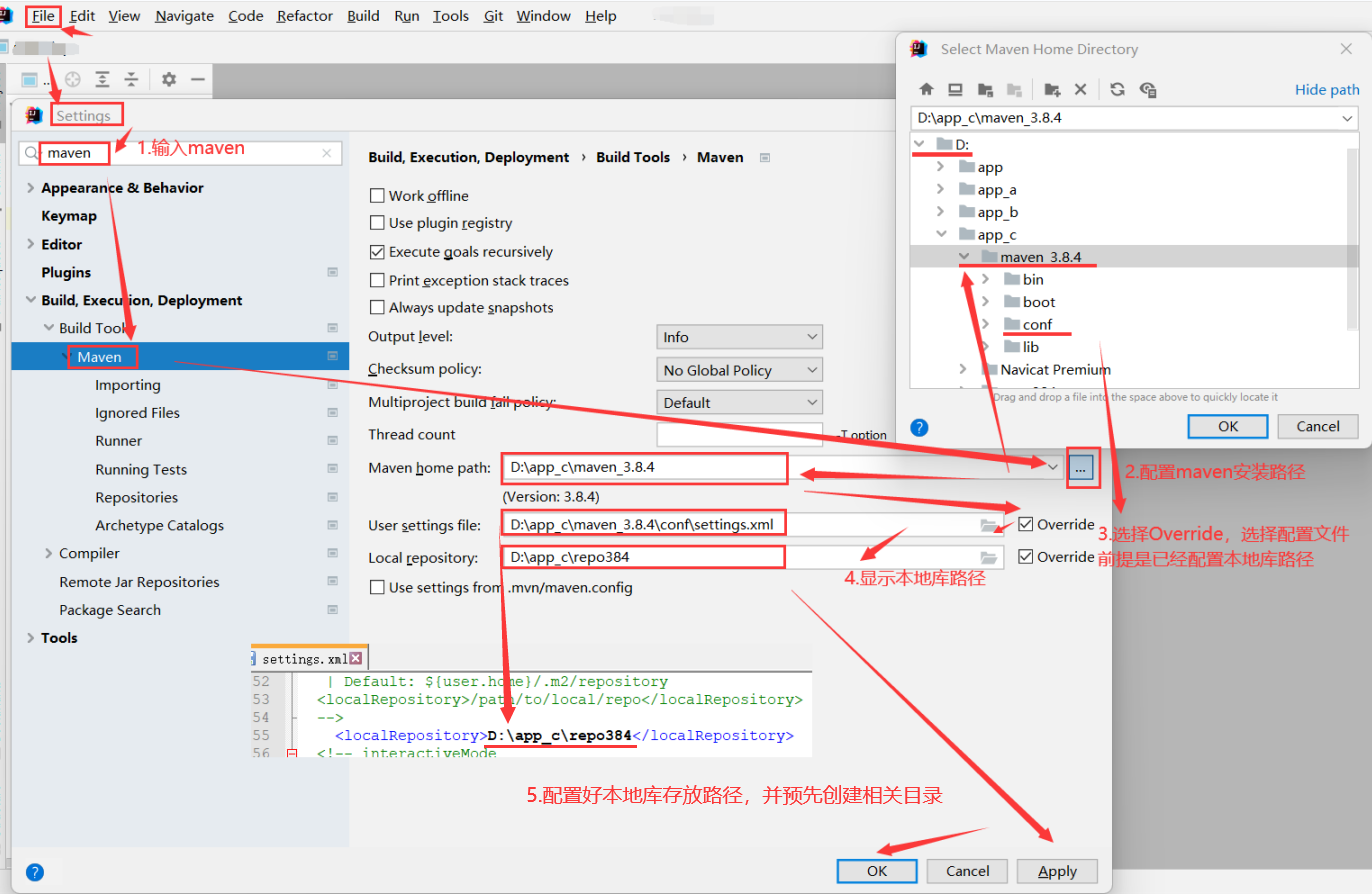Open path history dropdown in file chooser
Viewport: 1372px width, 894px height.
click(1347, 118)
